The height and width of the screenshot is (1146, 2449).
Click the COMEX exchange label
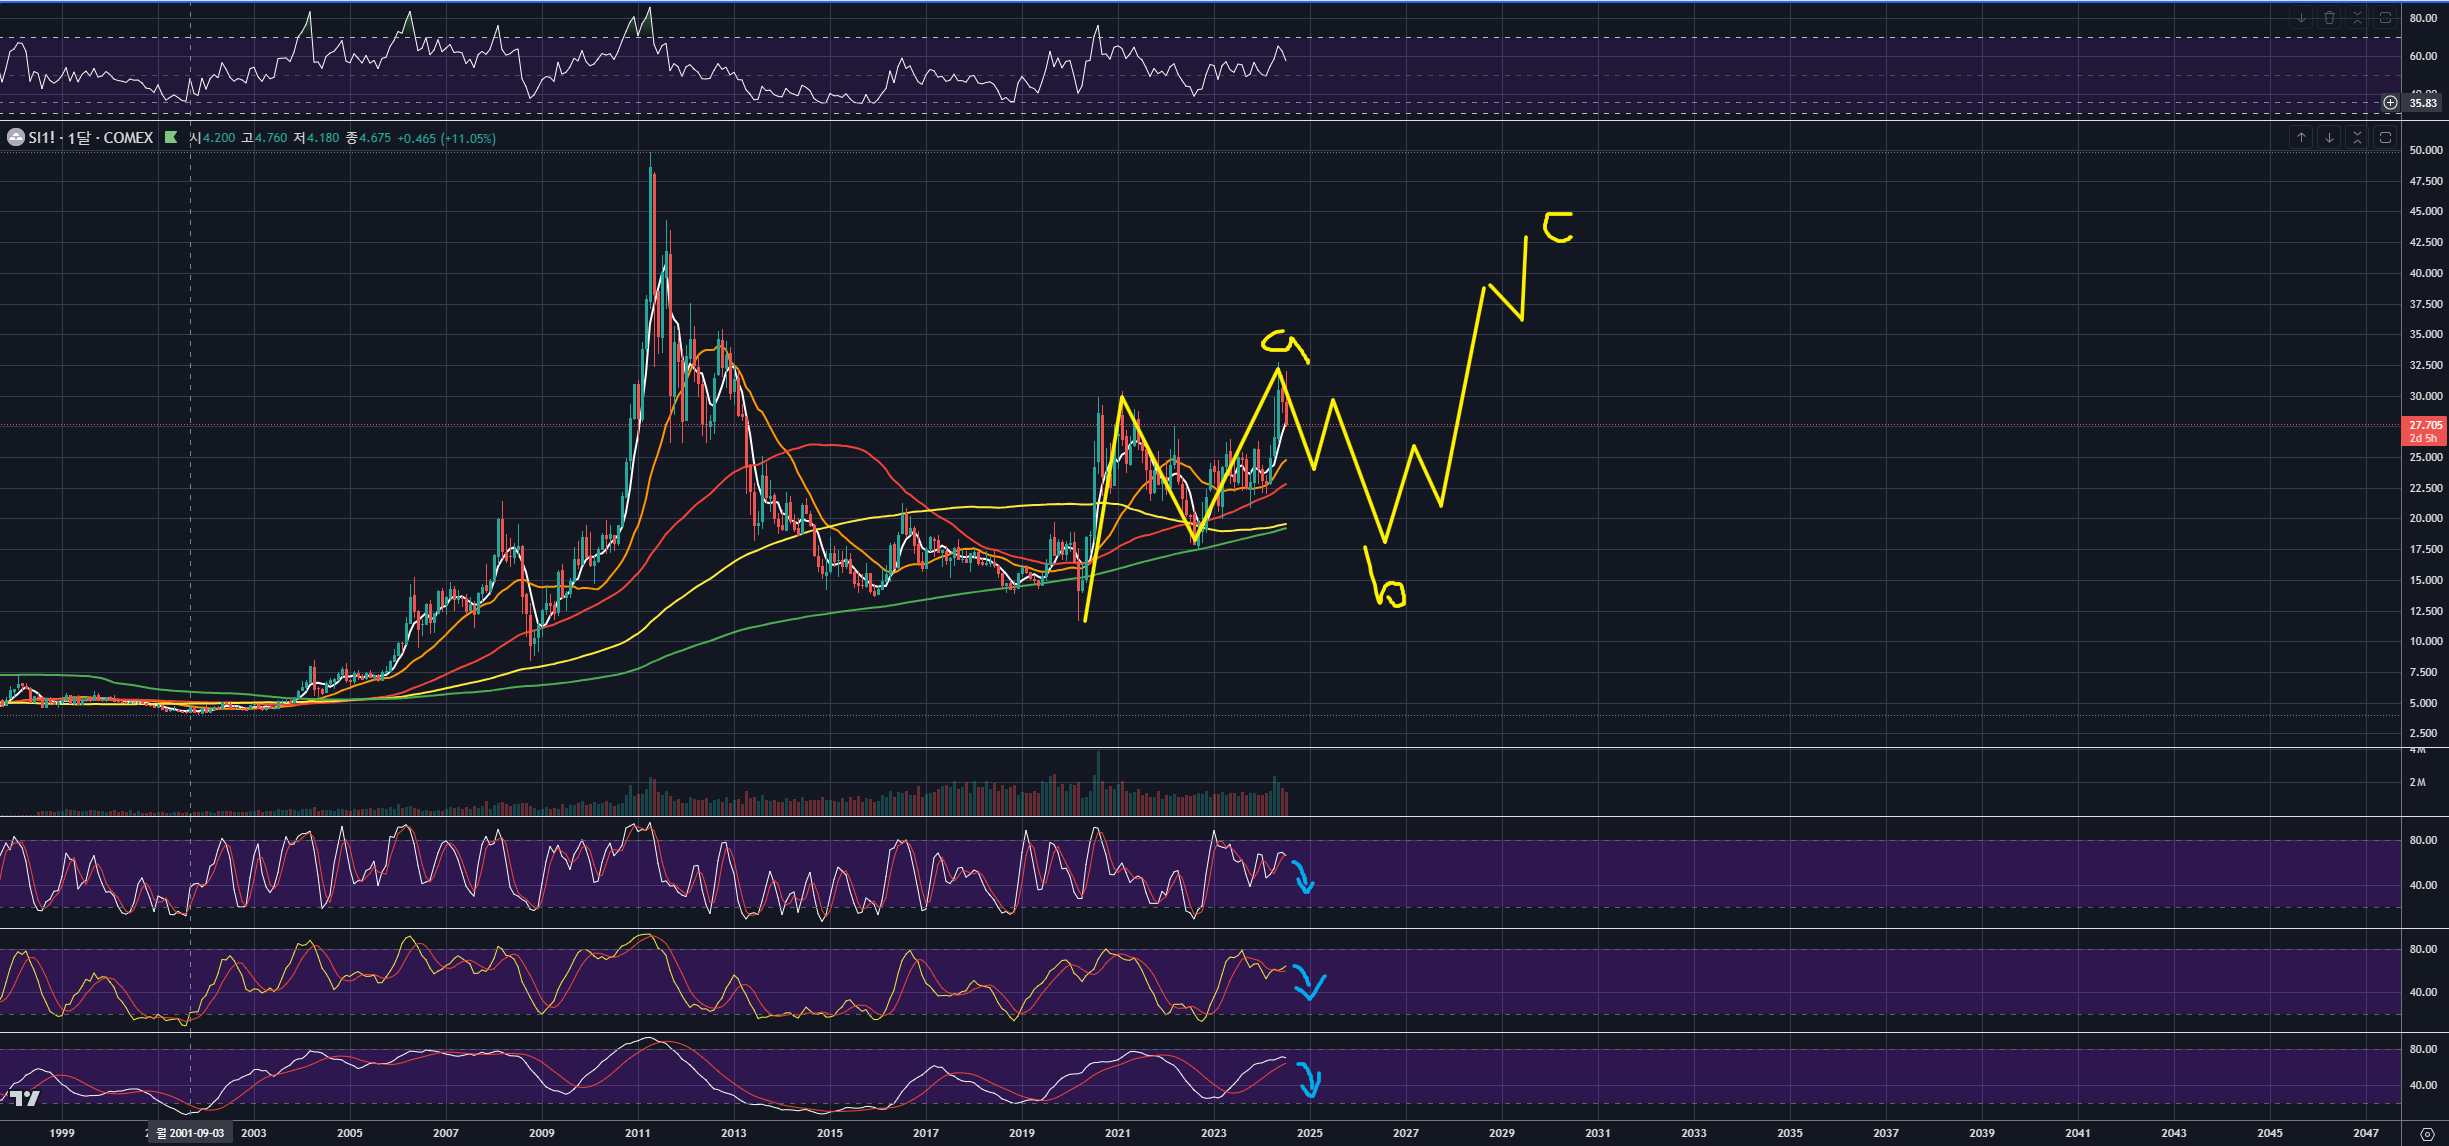coord(128,138)
